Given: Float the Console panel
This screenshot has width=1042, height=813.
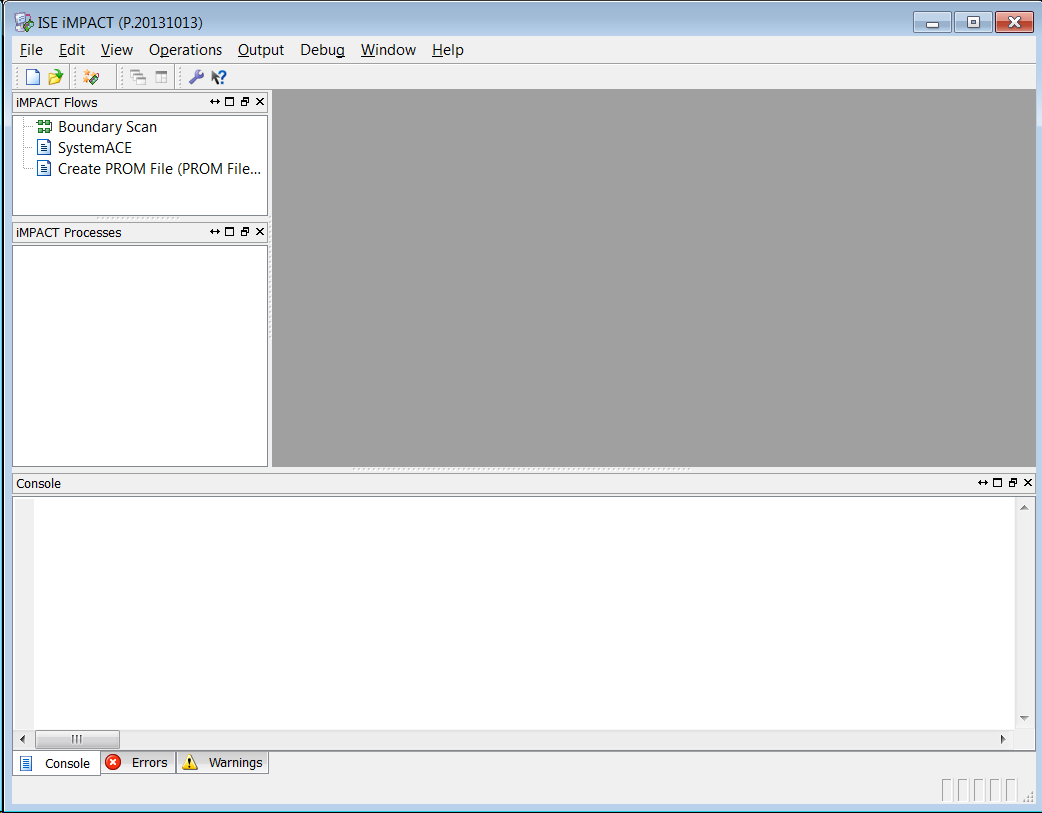Looking at the screenshot, I should (x=1013, y=483).
